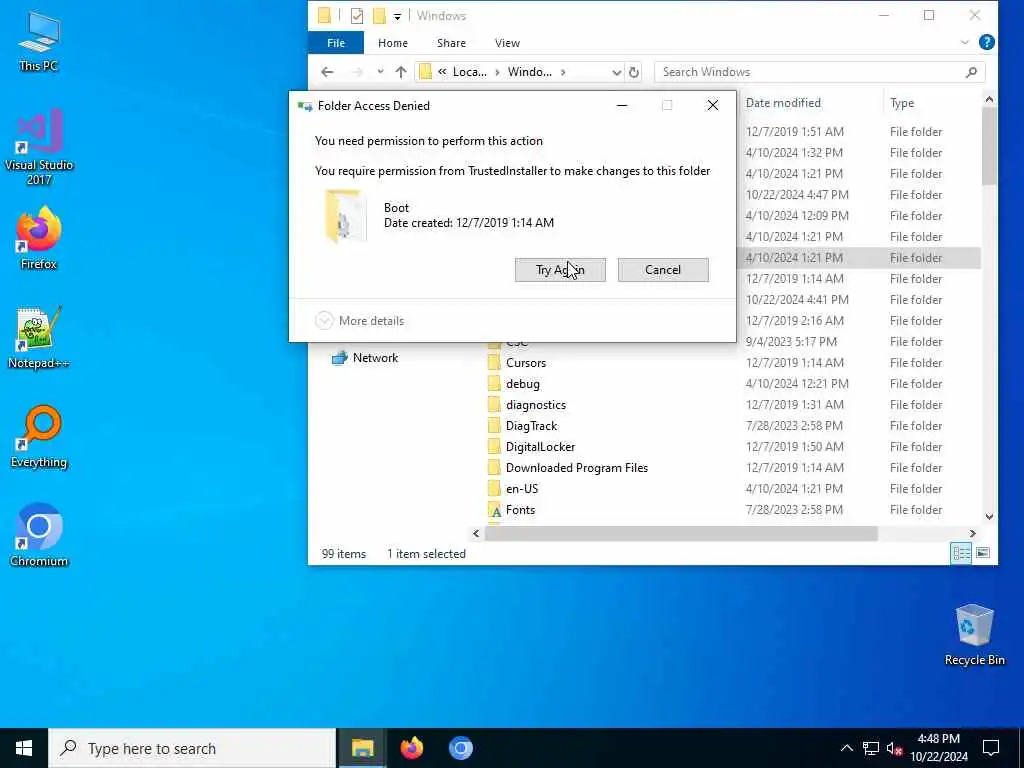The width and height of the screenshot is (1024, 768).
Task: Open the Customize Quick Access Toolbar dropdown
Action: coord(397,16)
